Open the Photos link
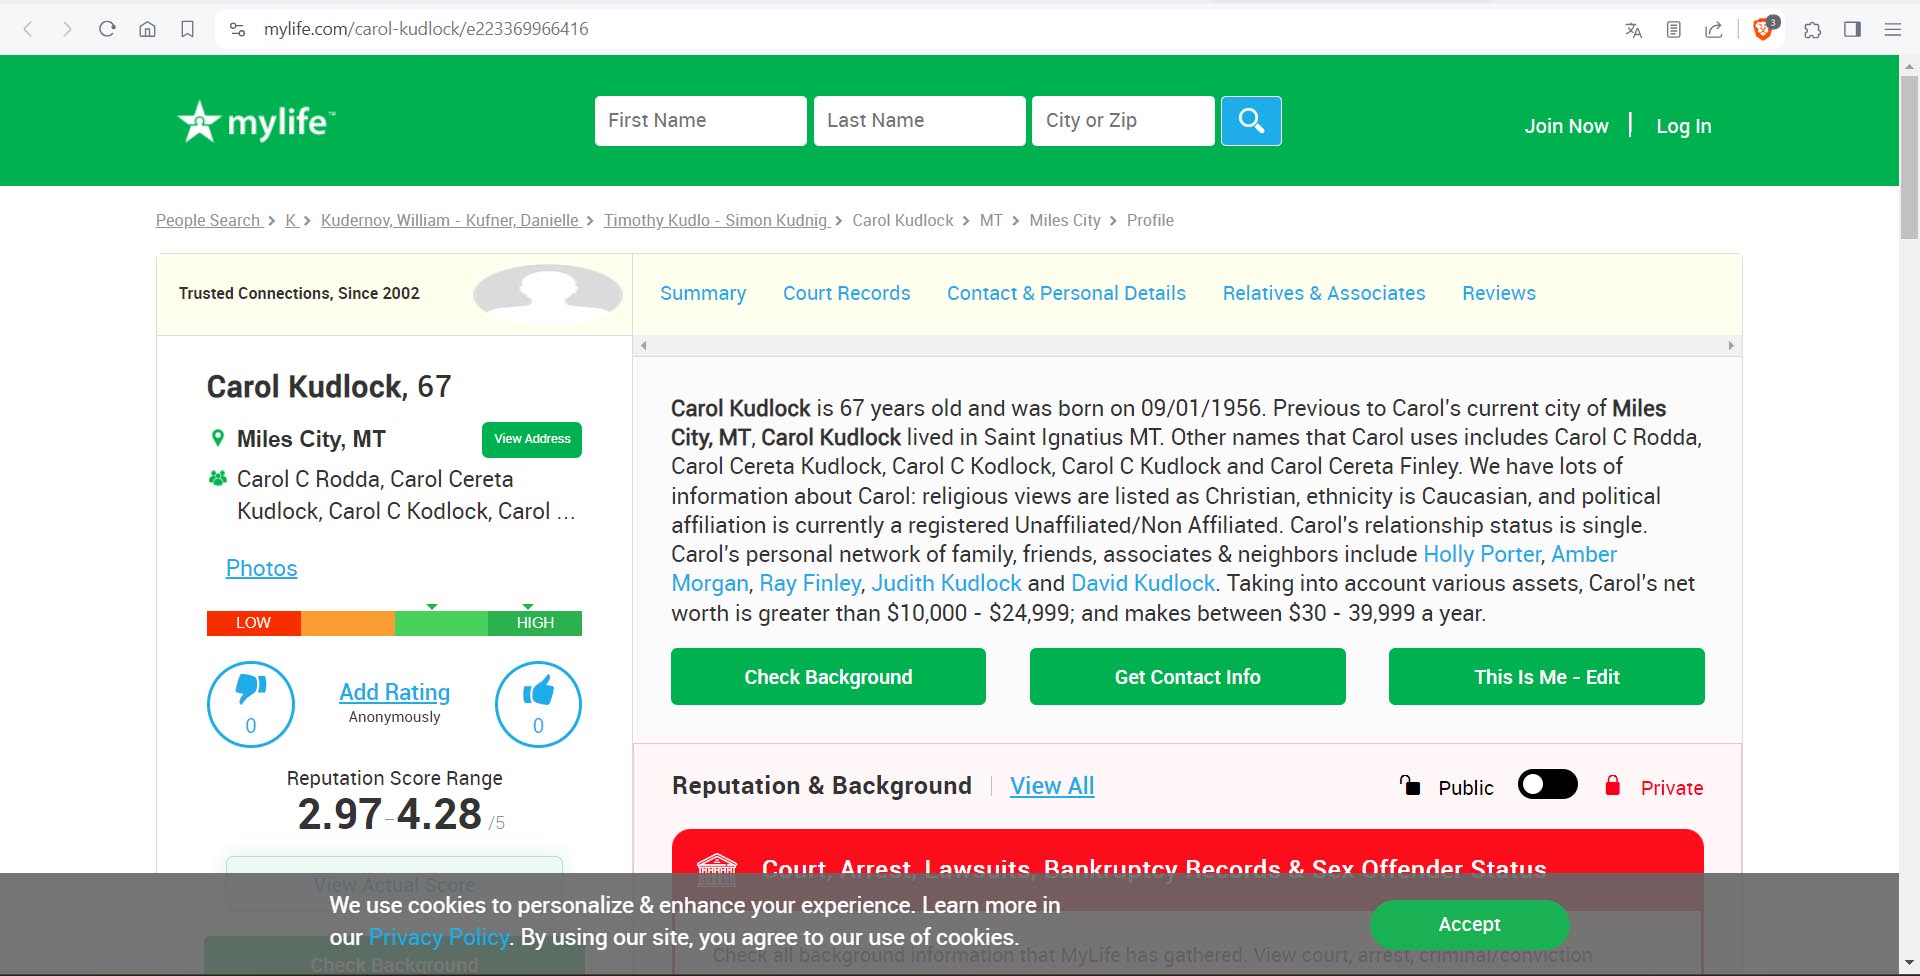 tap(261, 568)
